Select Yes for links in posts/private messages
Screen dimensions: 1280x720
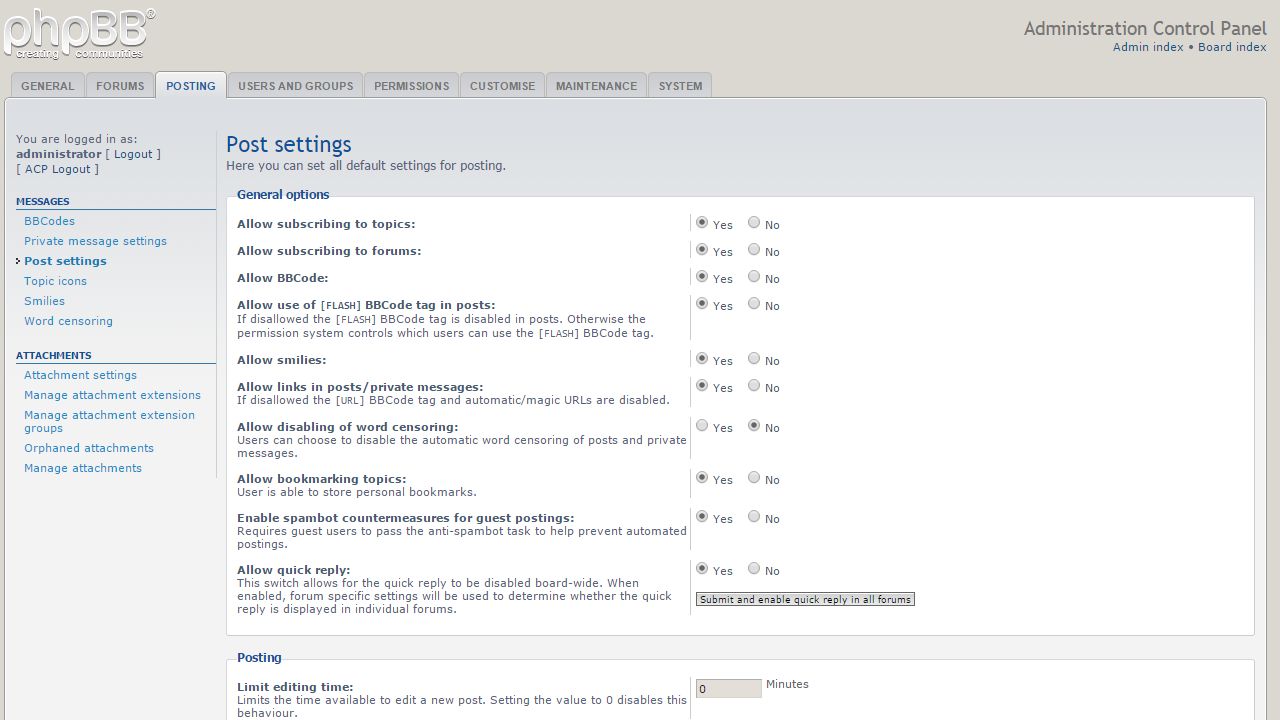coord(702,386)
